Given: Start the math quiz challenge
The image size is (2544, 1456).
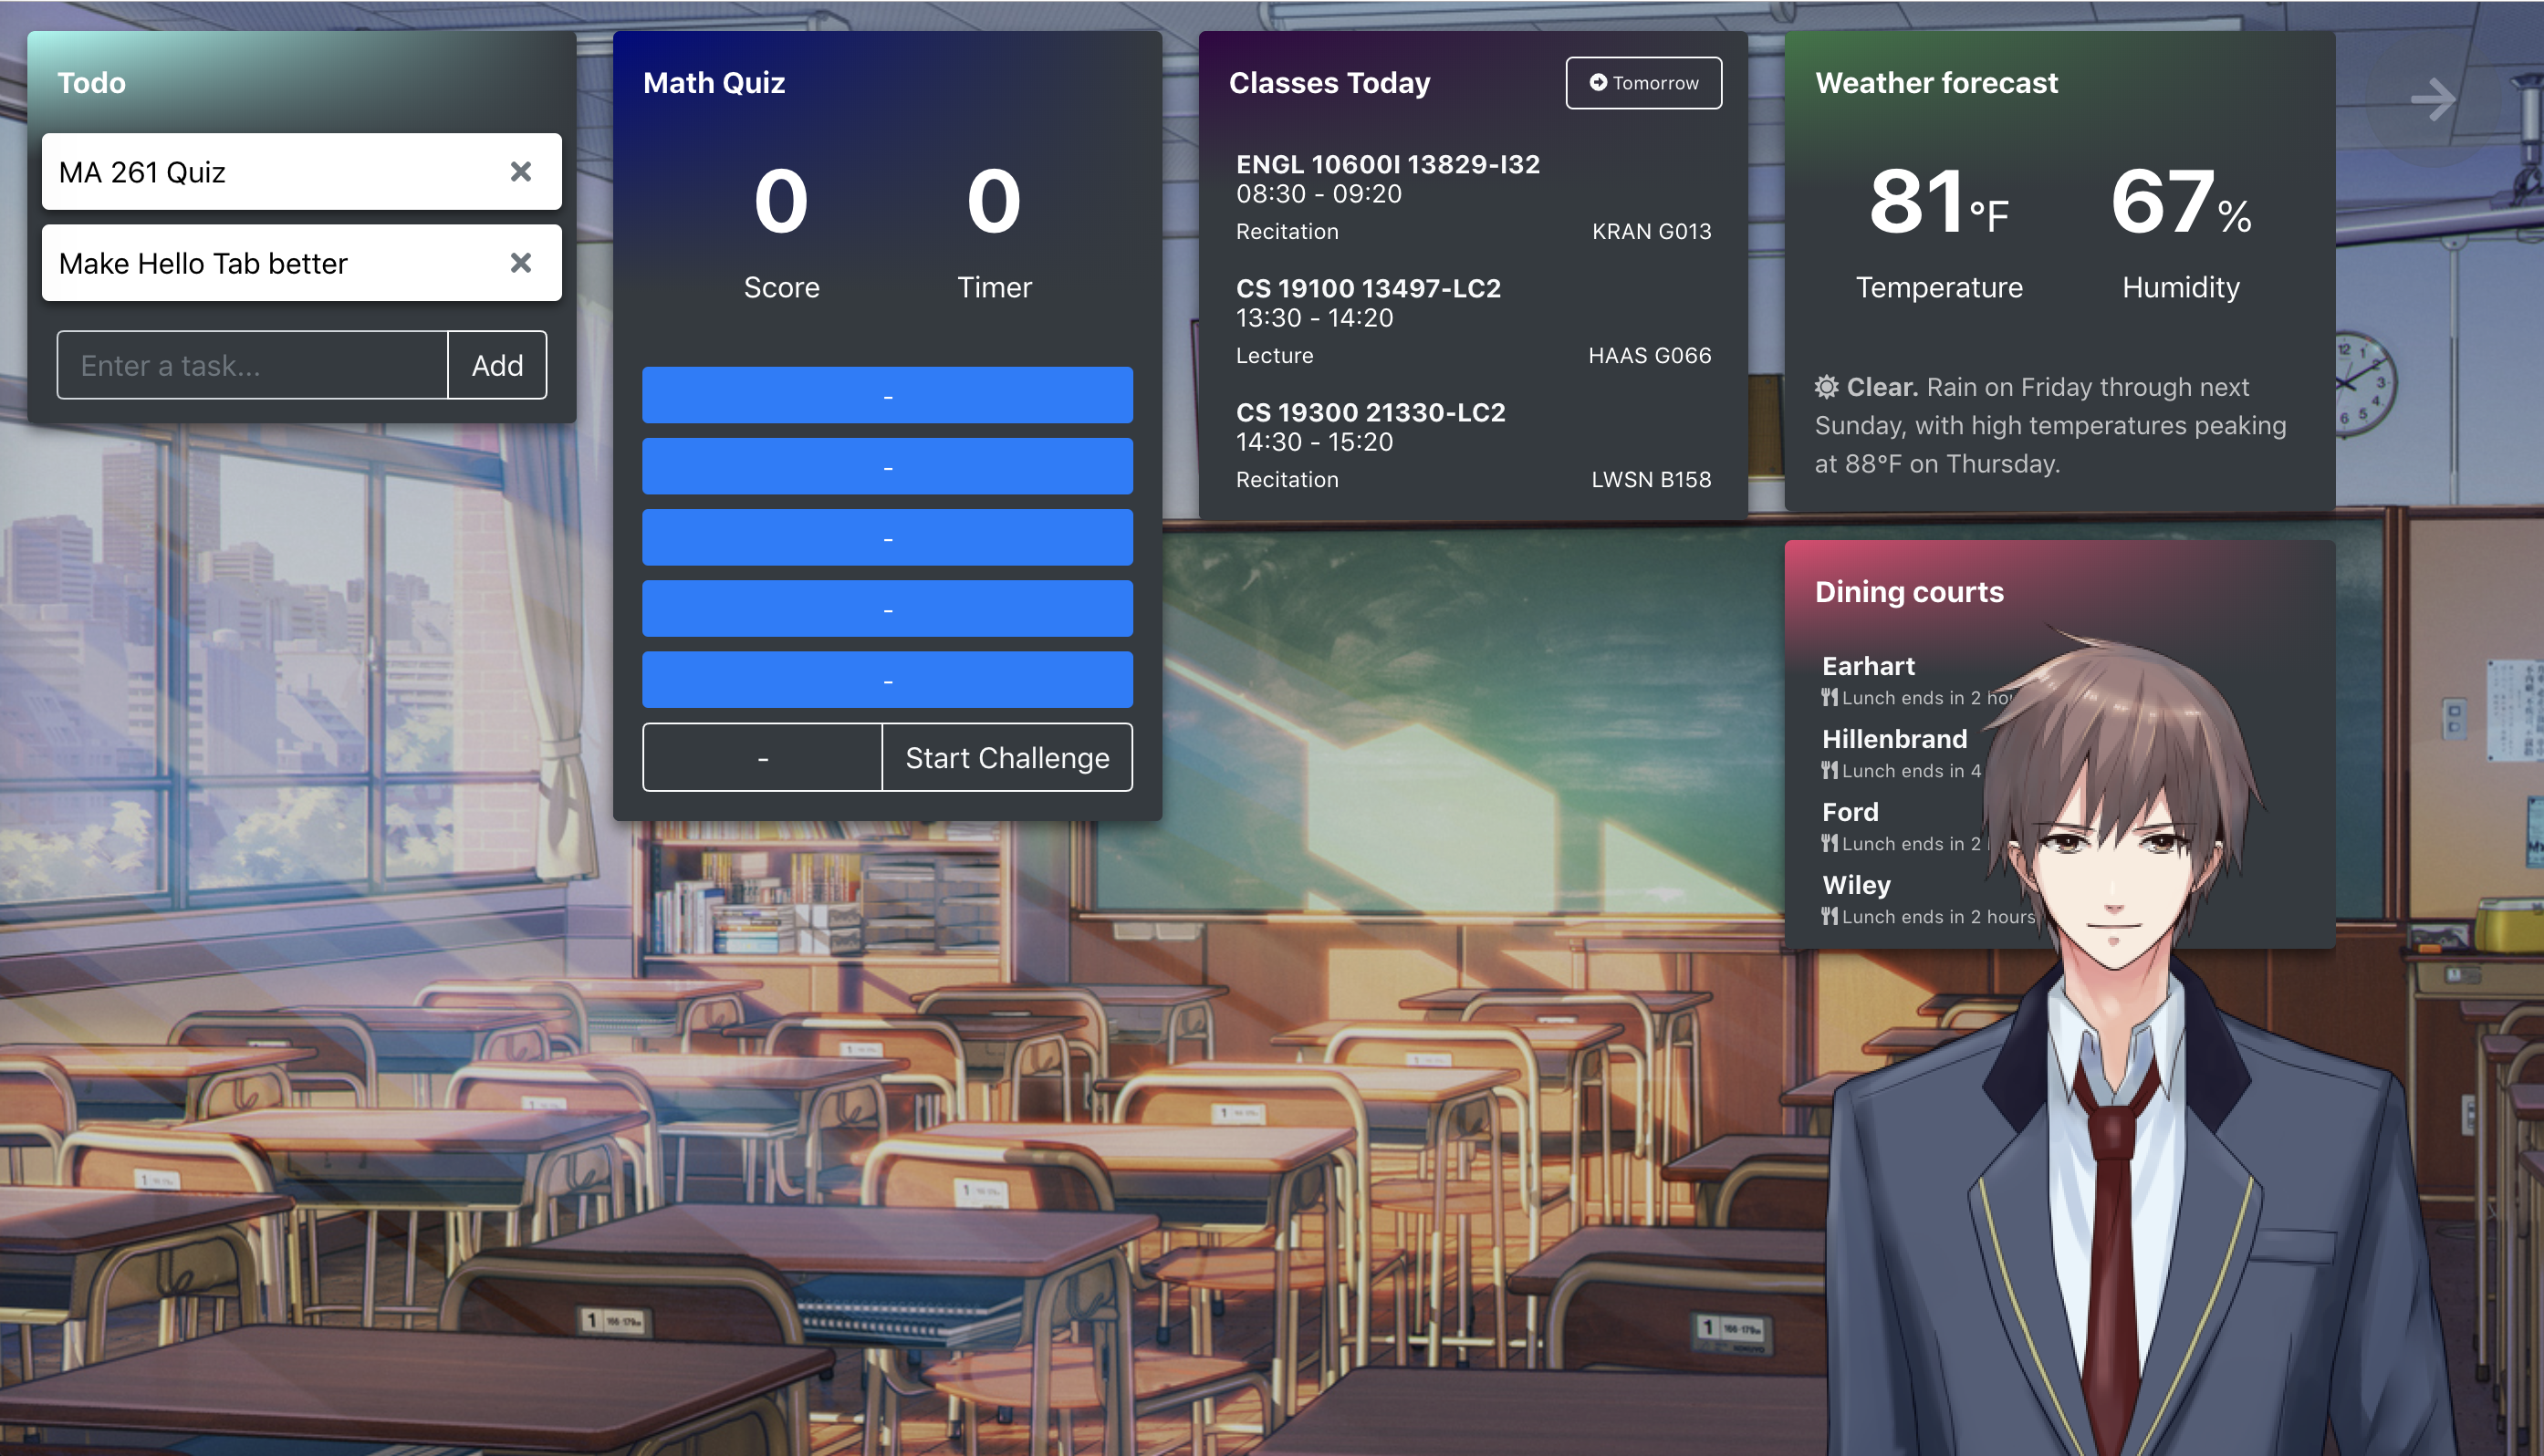Looking at the screenshot, I should pyautogui.click(x=1006, y=758).
